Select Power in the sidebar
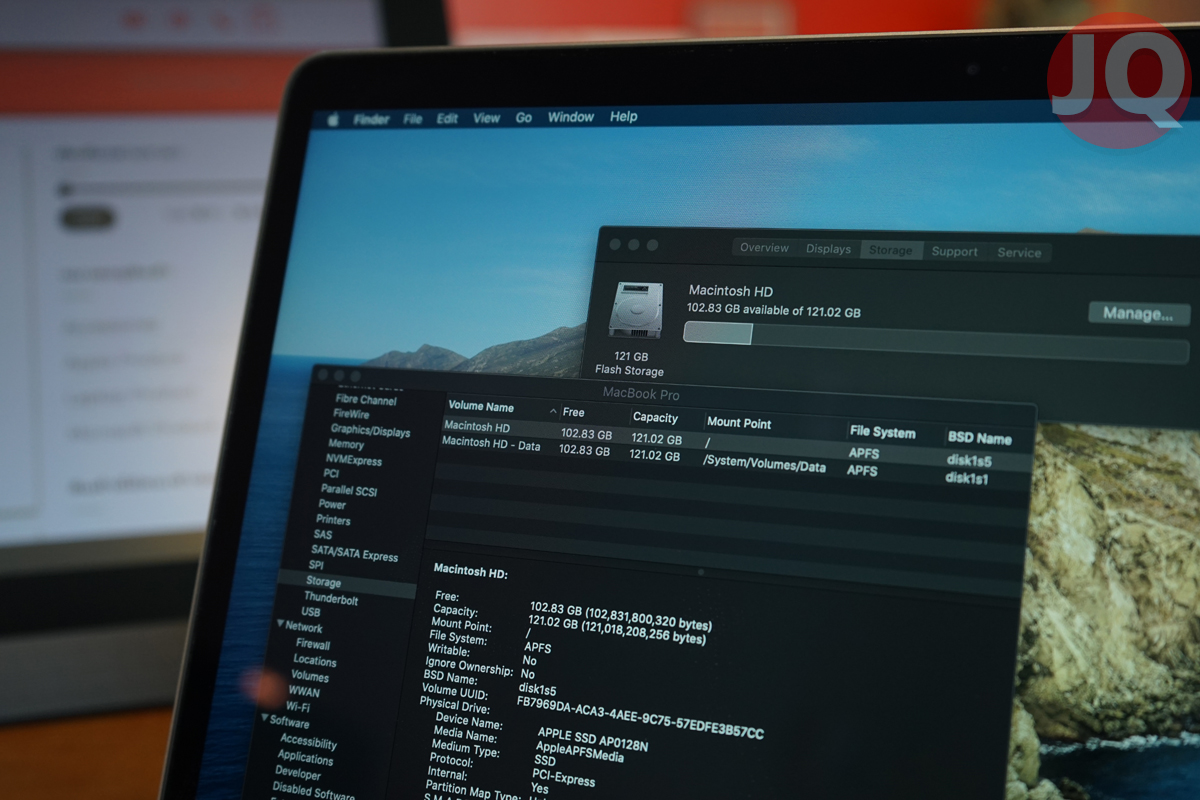The width and height of the screenshot is (1200, 800). (332, 505)
